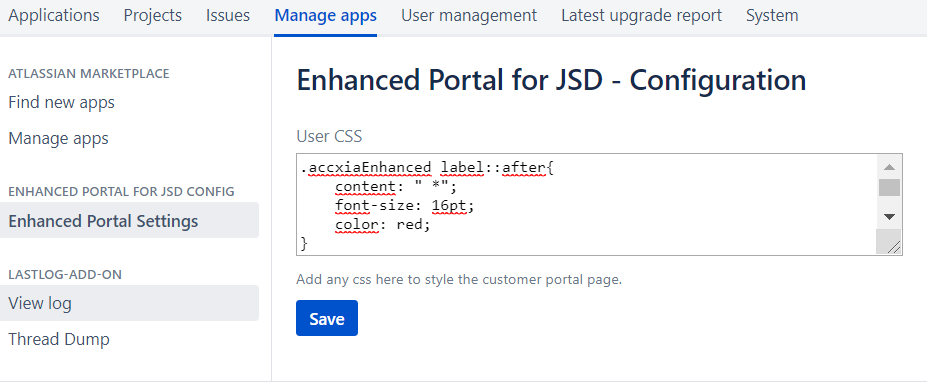Save the User CSS configuration
The width and height of the screenshot is (927, 382).
tap(327, 318)
